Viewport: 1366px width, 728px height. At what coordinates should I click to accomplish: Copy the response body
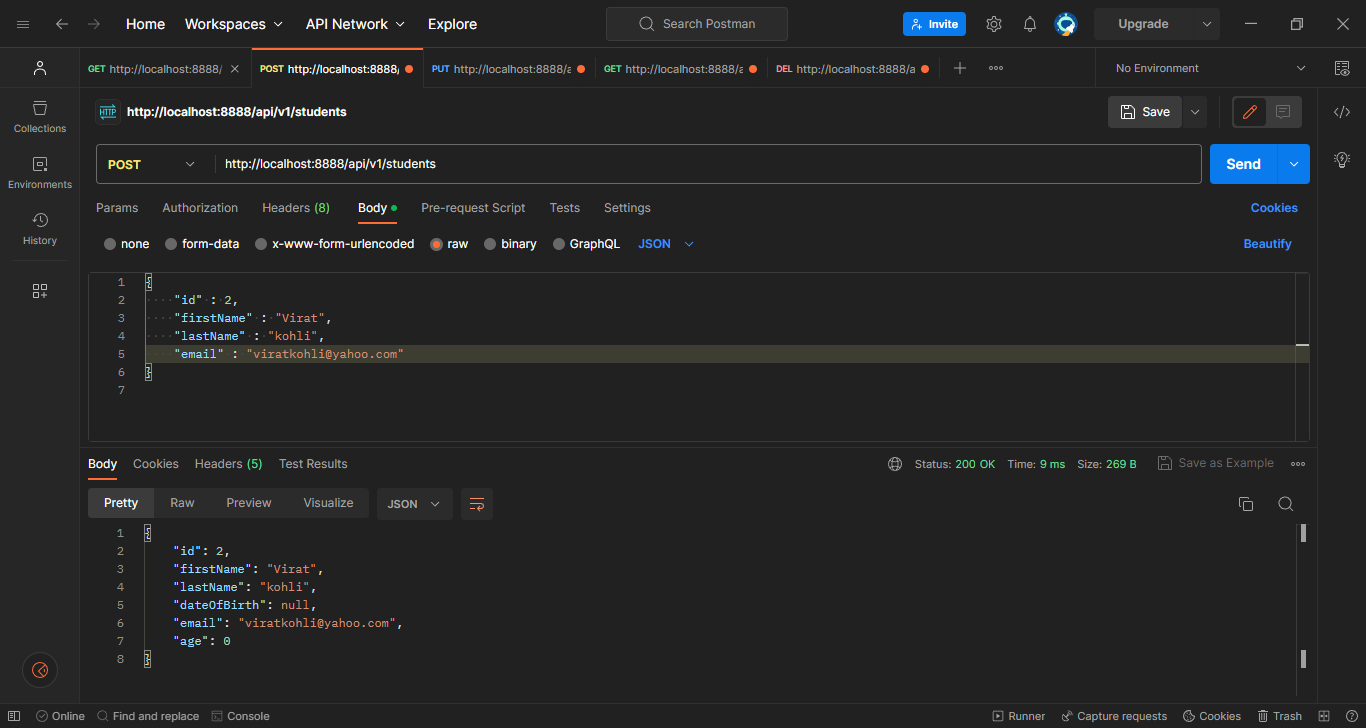coord(1245,504)
